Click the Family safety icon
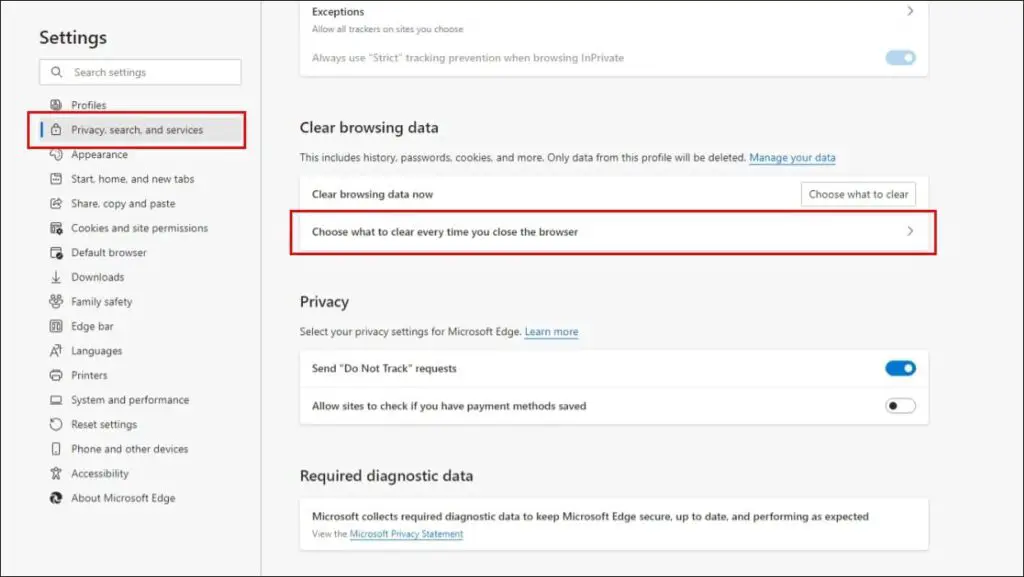This screenshot has width=1024, height=577. (x=56, y=302)
